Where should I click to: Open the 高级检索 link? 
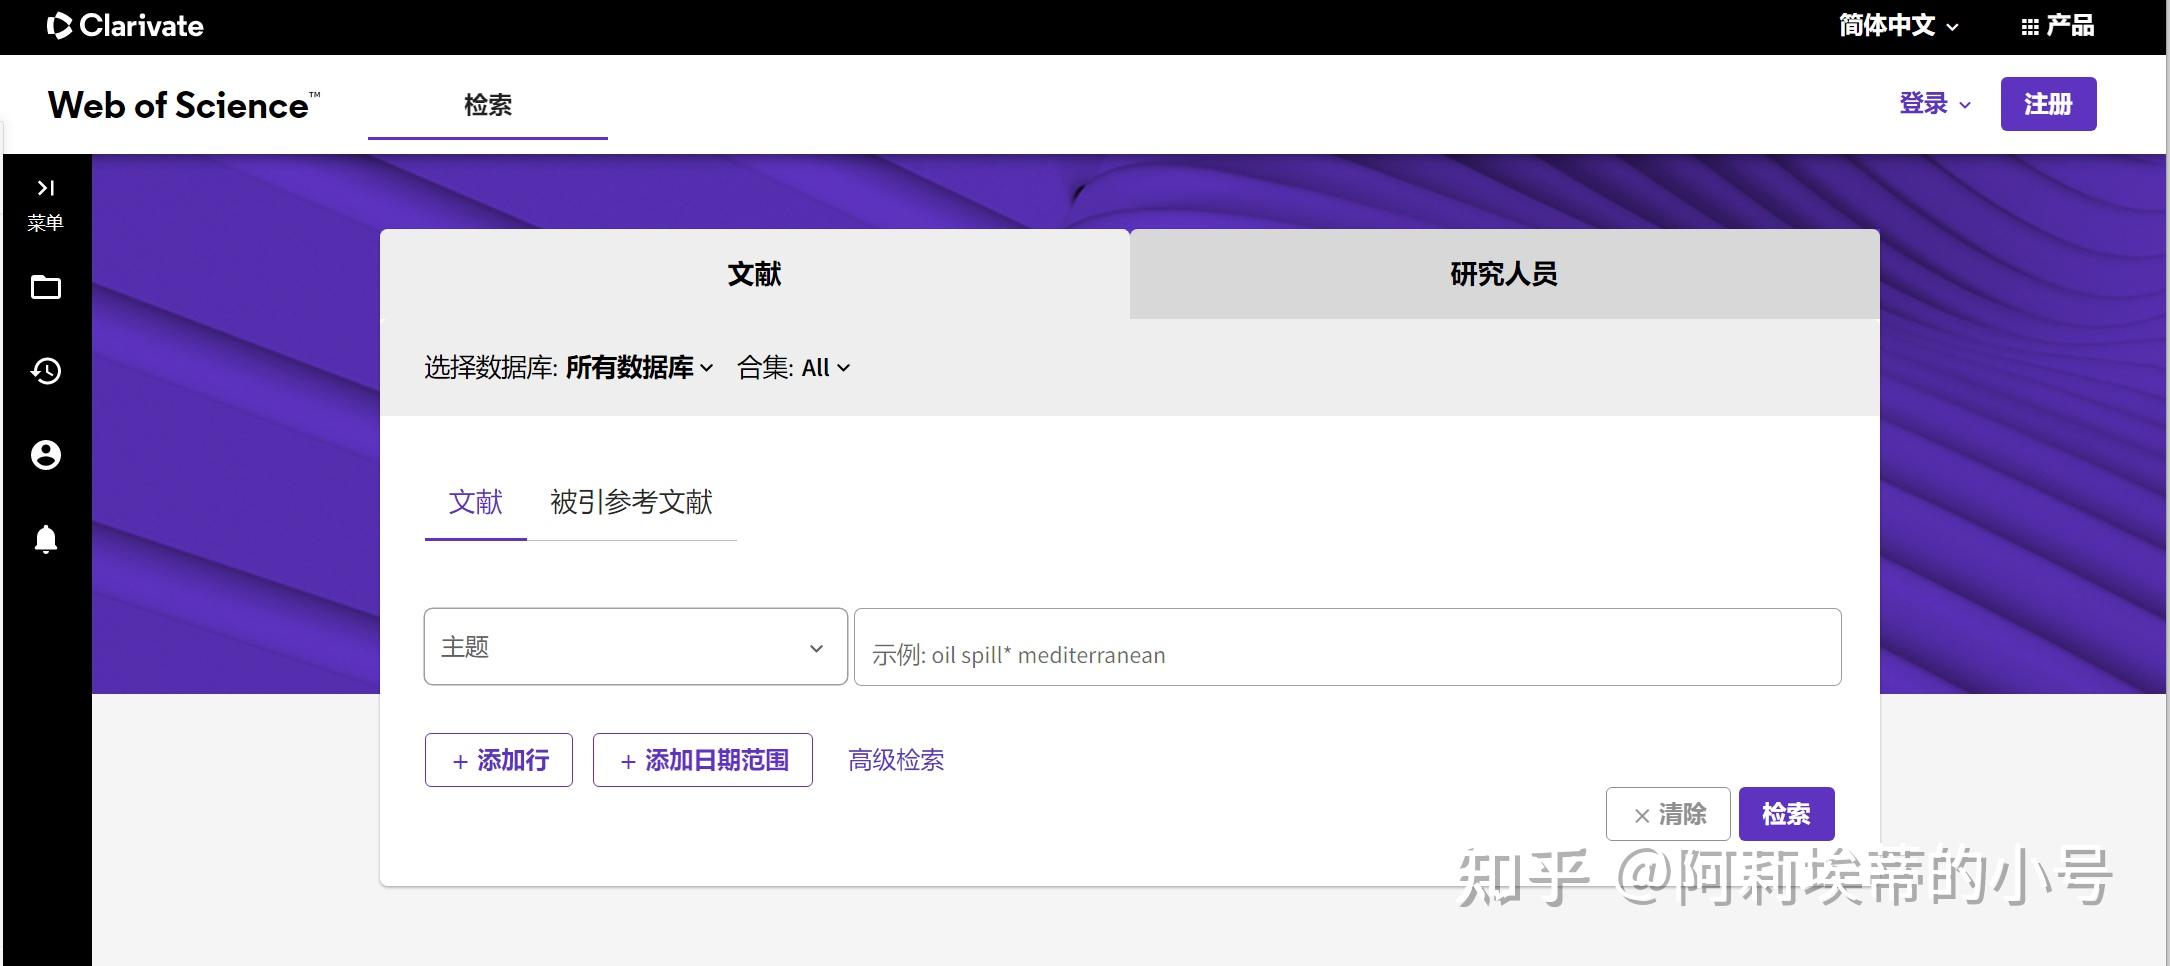[896, 760]
